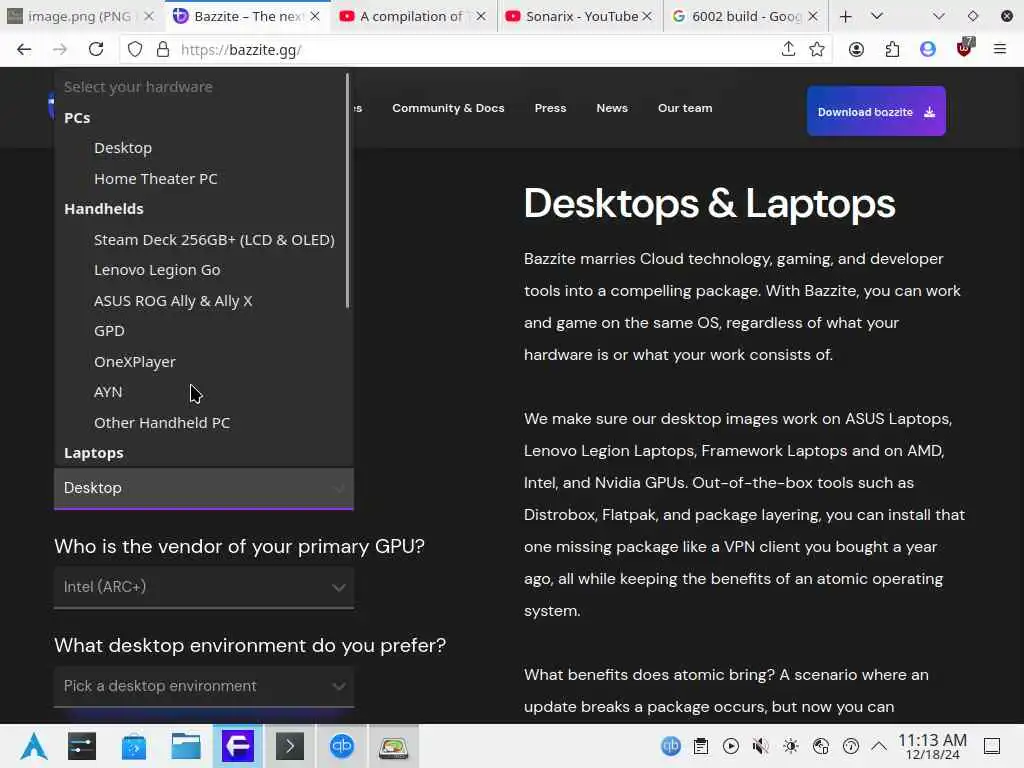Open the Intel (ARC+) GPU vendor dropdown
Image resolution: width=1024 pixels, height=768 pixels.
[204, 587]
